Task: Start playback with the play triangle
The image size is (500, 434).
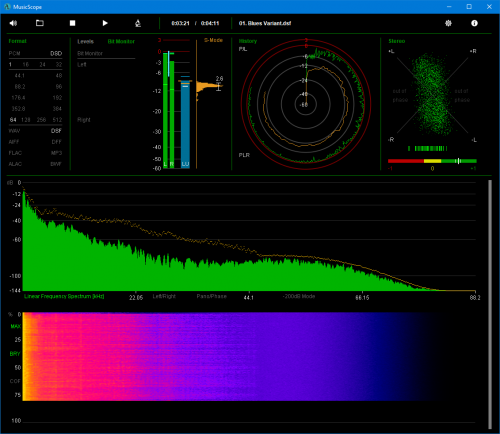Action: tap(105, 23)
